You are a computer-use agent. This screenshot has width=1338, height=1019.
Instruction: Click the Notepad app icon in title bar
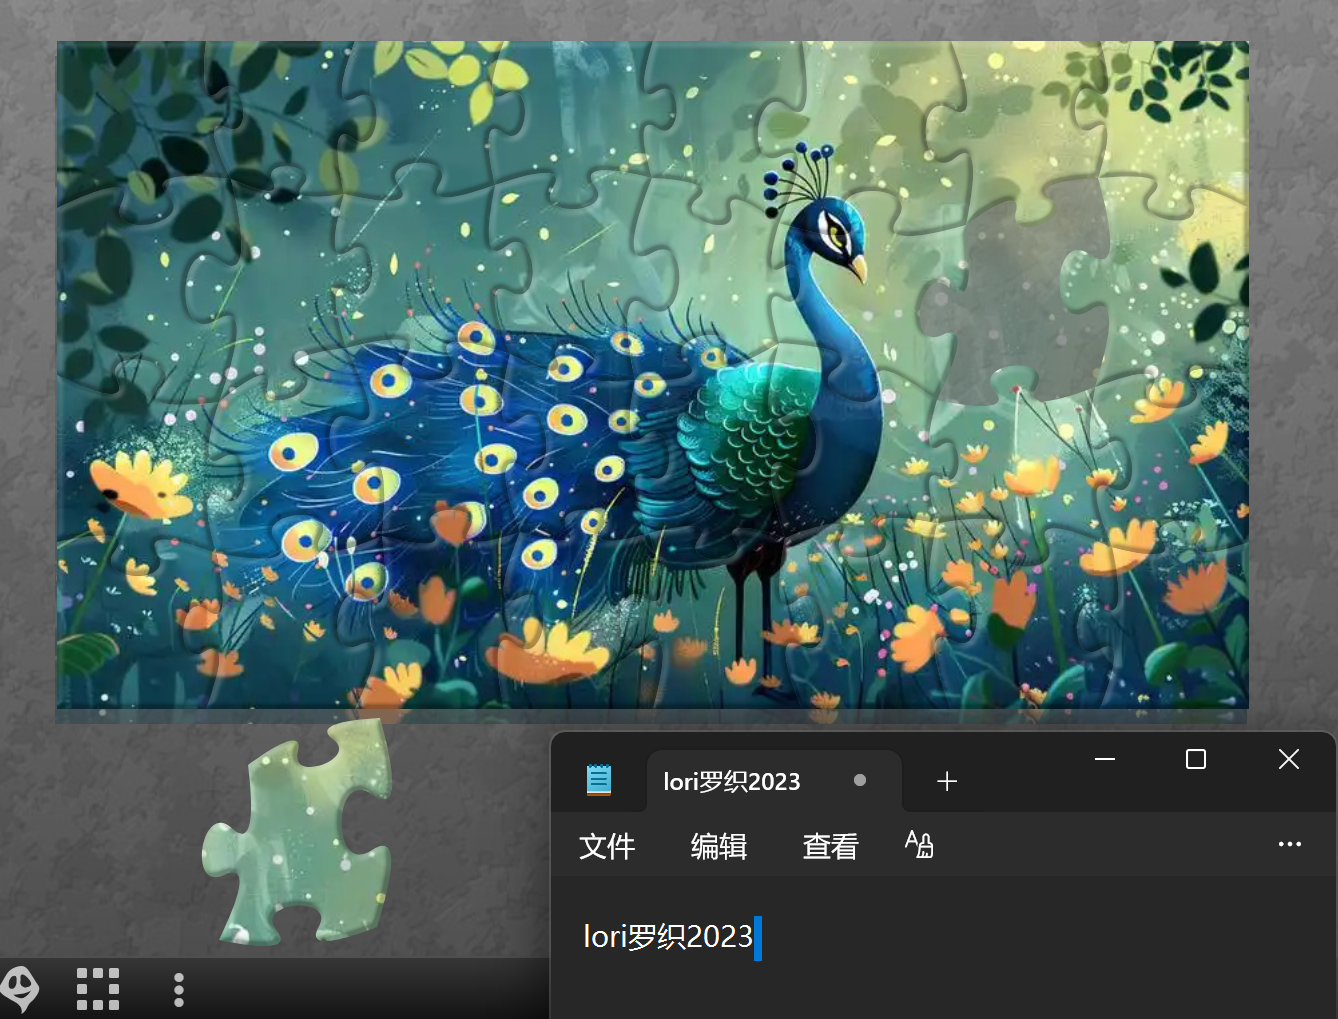pos(599,780)
